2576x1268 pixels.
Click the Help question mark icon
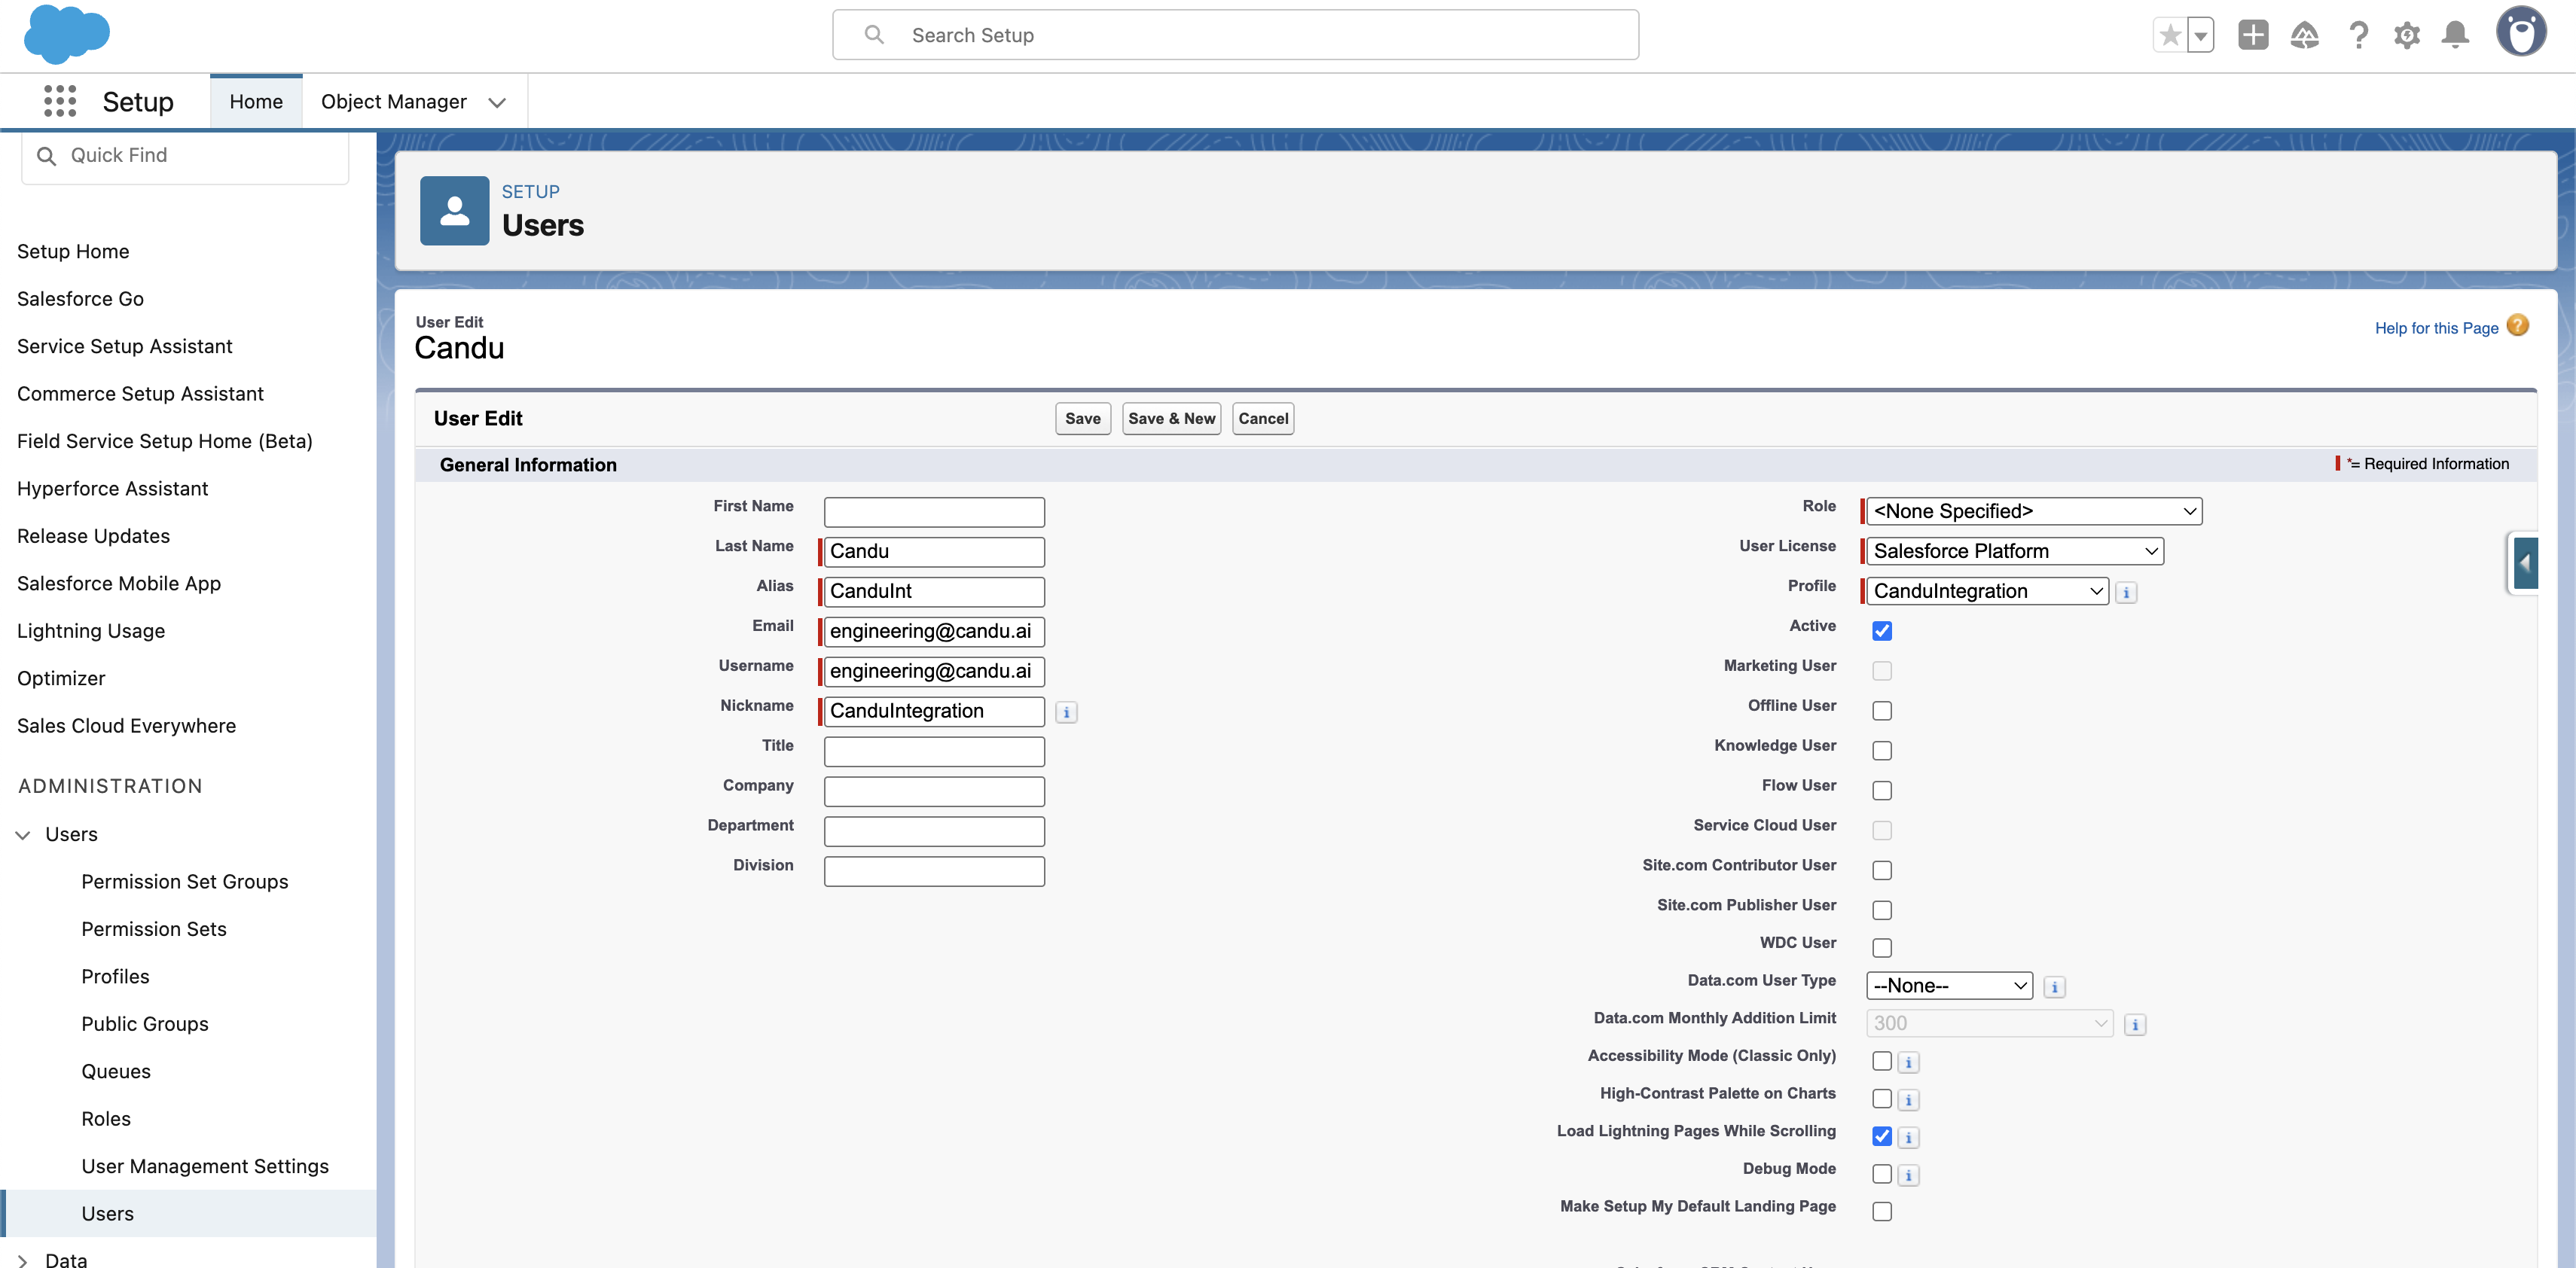coord(2358,36)
